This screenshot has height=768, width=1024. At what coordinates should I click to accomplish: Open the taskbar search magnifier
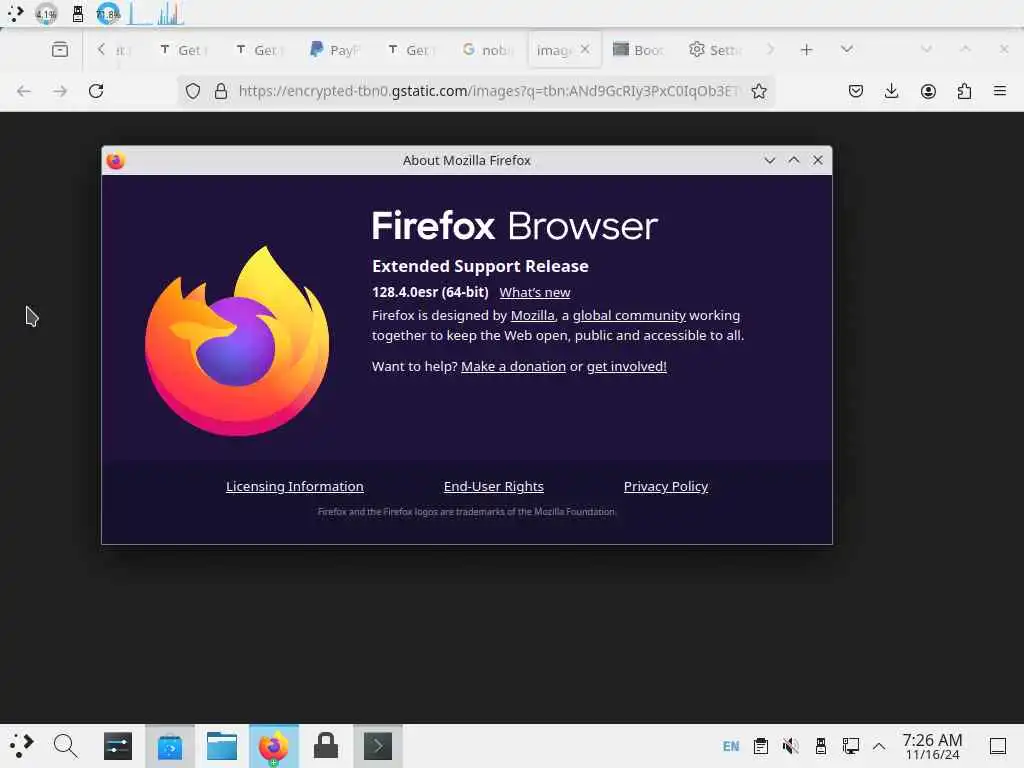click(65, 745)
